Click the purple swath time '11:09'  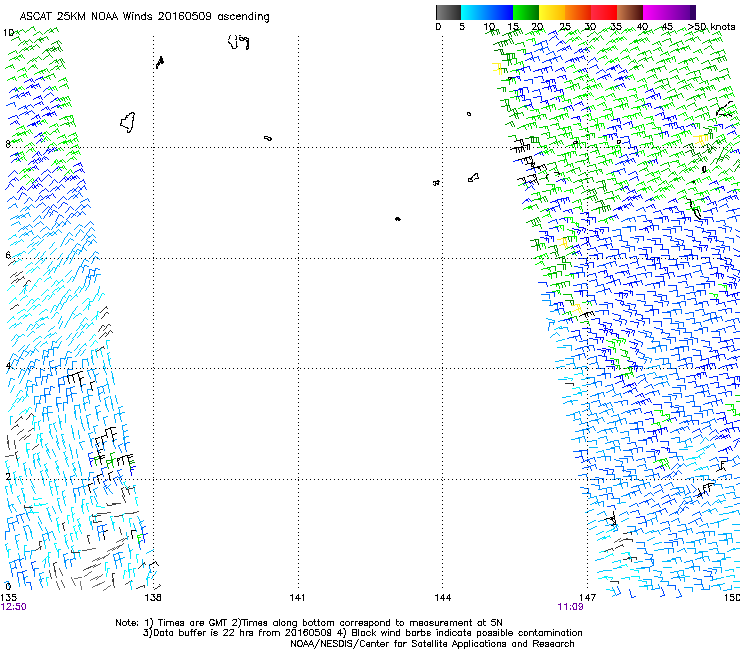[570, 607]
